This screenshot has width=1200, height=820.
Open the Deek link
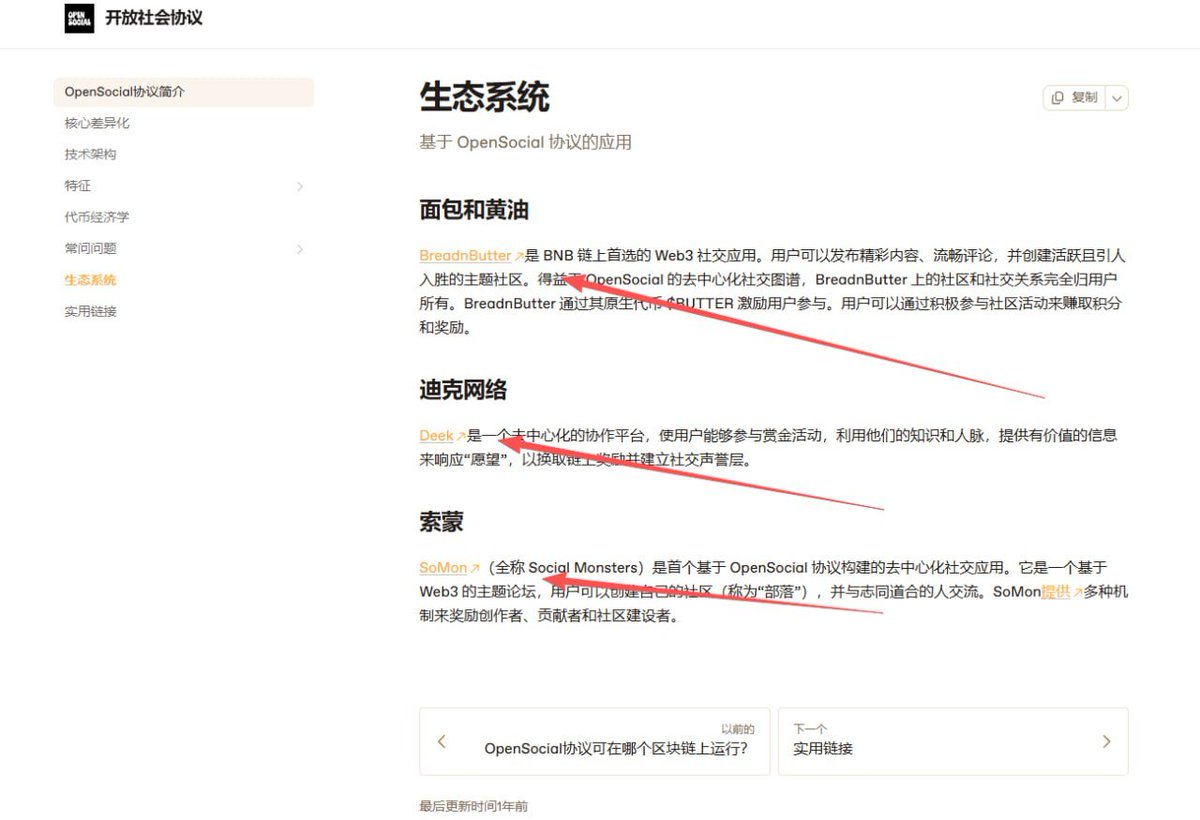coord(436,435)
